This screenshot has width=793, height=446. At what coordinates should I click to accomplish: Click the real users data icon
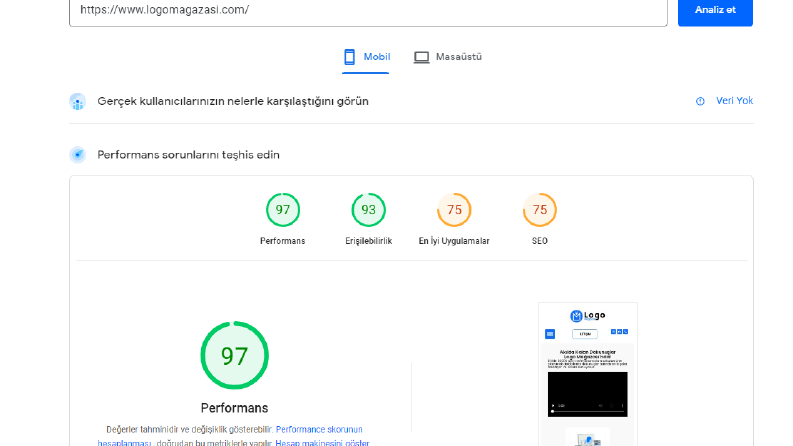point(77,102)
